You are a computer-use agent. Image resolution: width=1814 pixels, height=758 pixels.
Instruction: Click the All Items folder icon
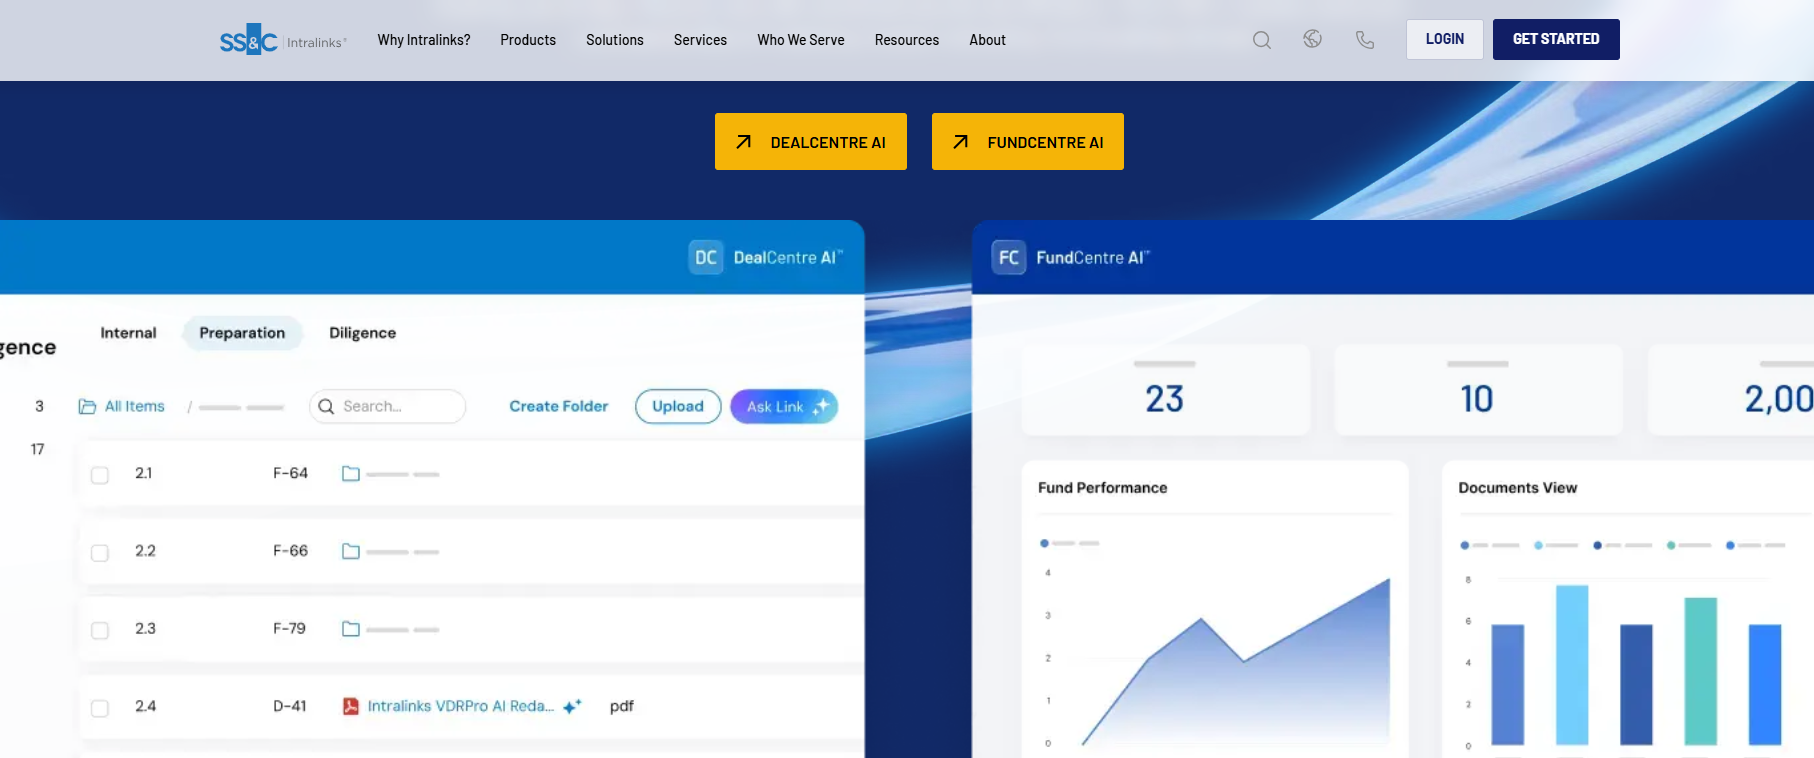(87, 406)
